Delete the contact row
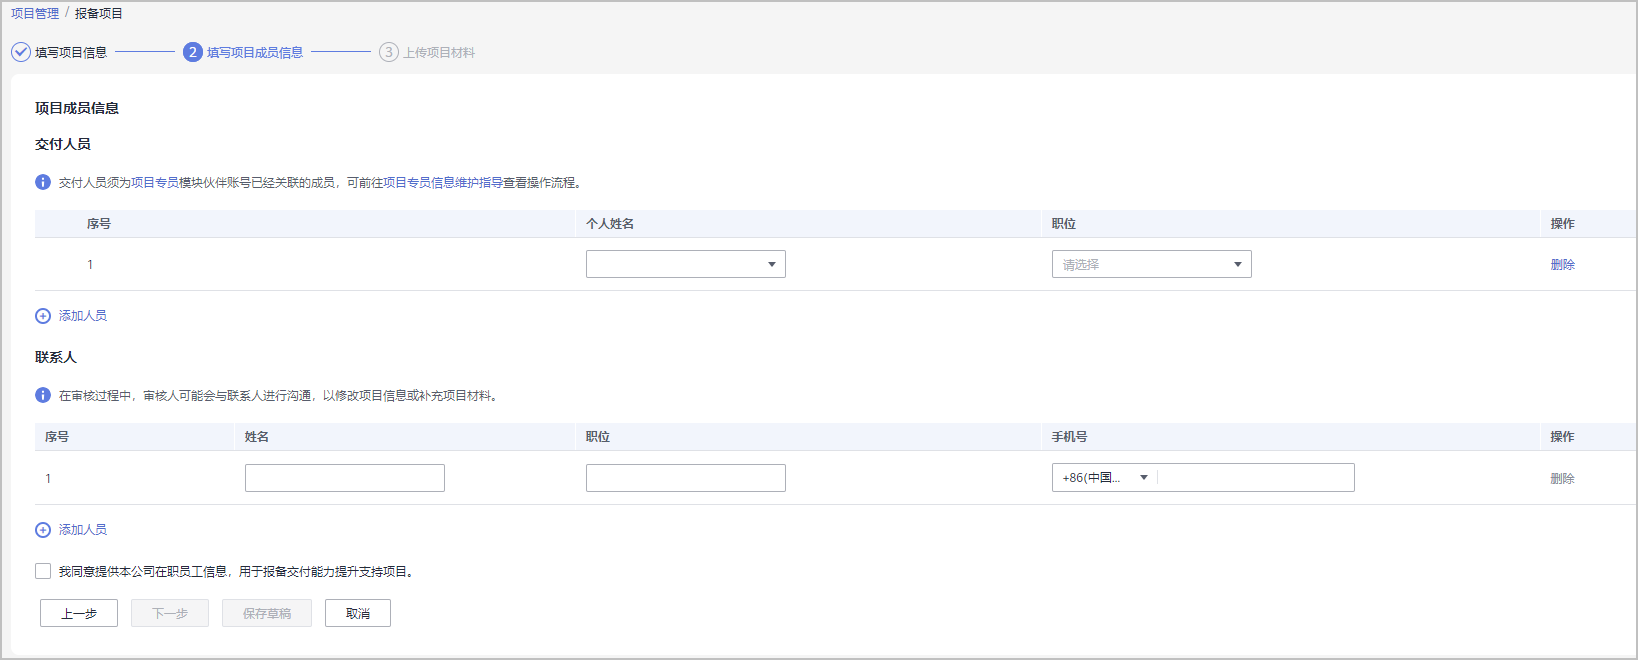Screen dimensions: 1638x660 click(x=1562, y=478)
